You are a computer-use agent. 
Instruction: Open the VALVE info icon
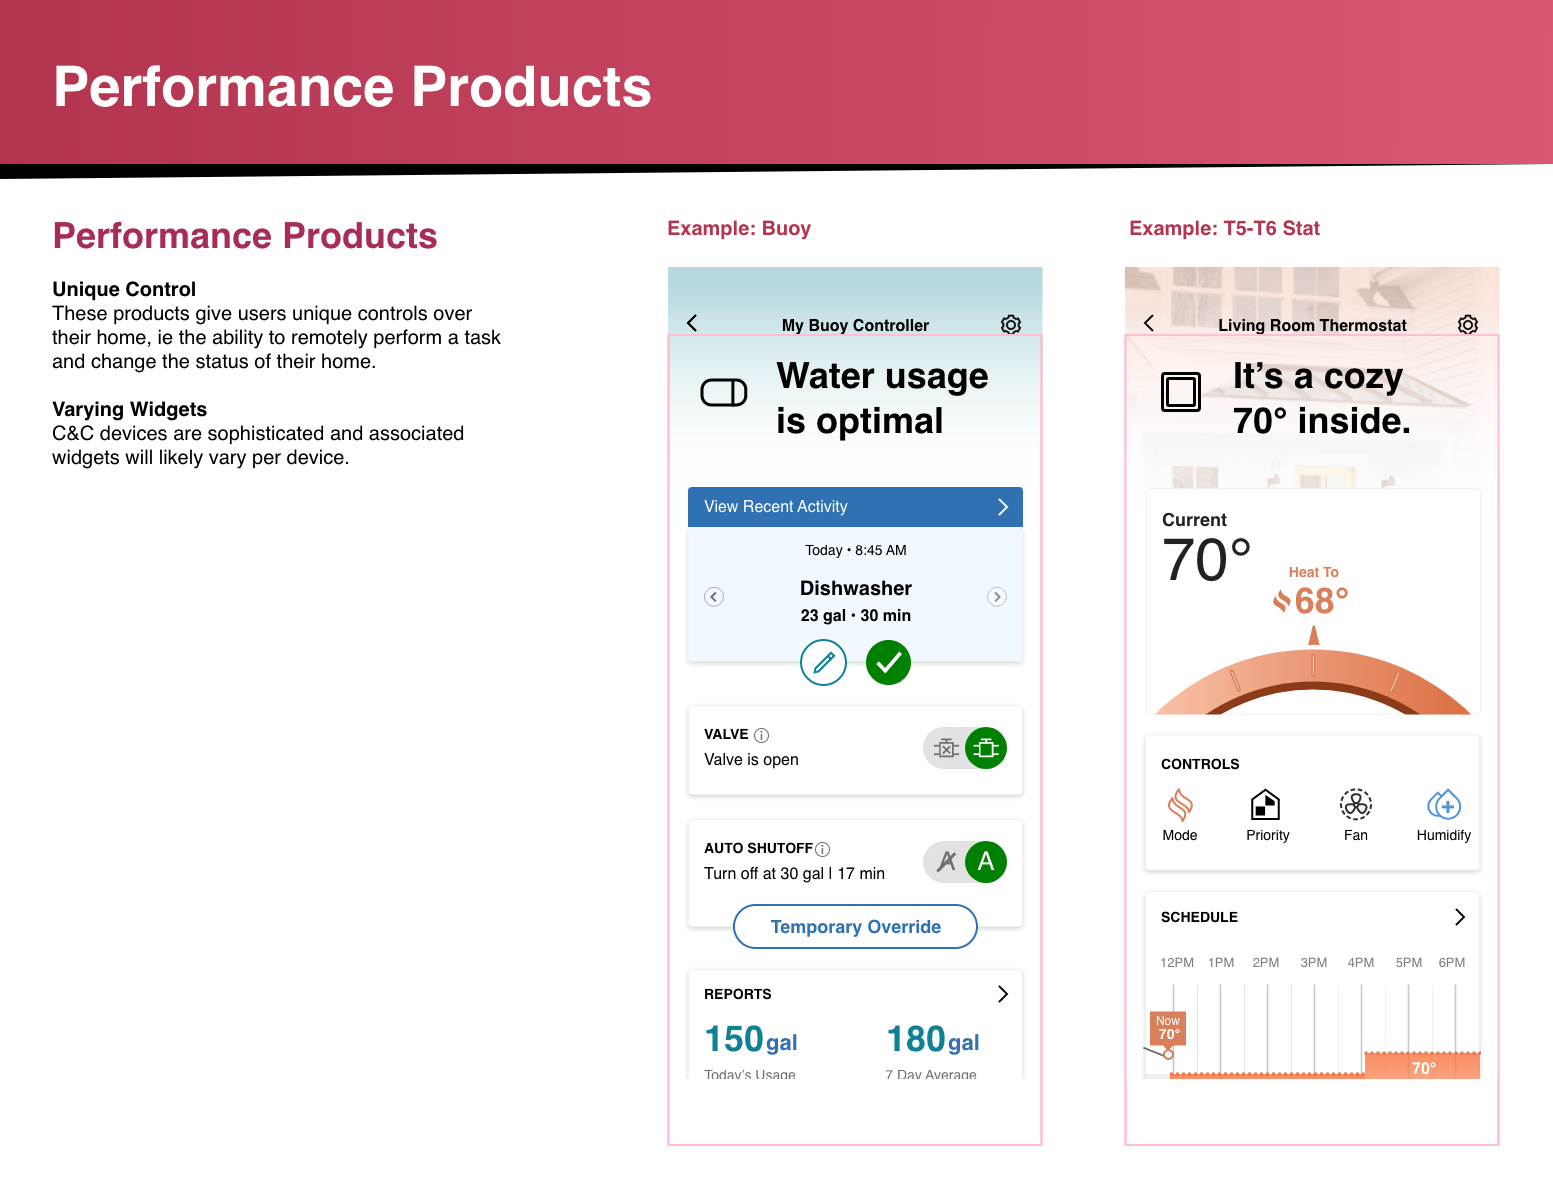[762, 735]
